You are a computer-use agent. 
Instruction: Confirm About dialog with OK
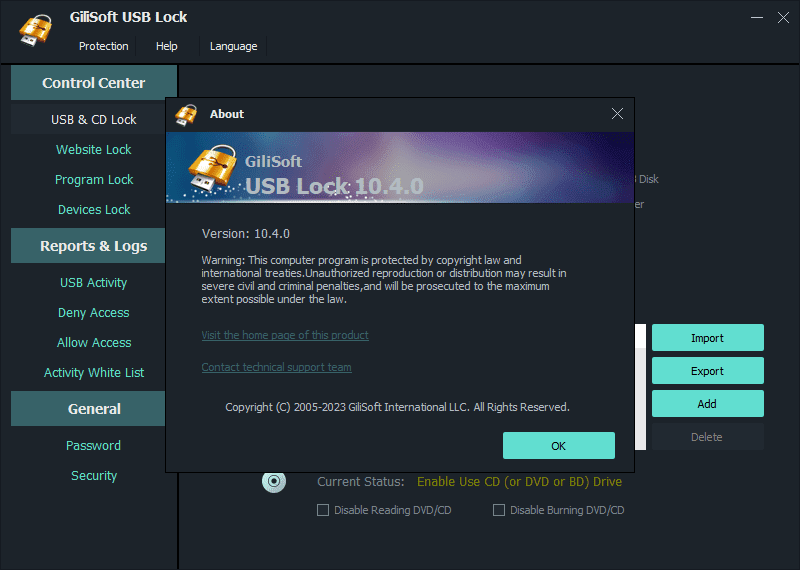coord(559,445)
